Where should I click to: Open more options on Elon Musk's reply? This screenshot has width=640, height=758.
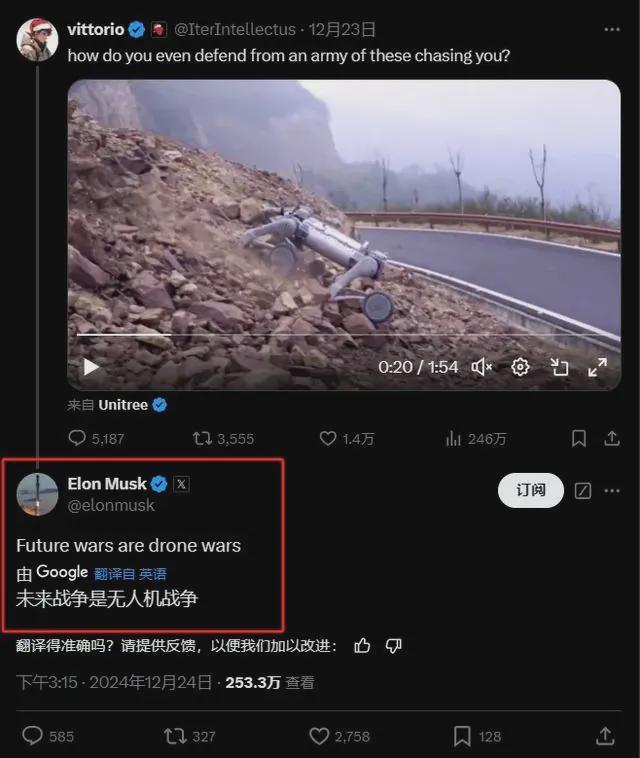(612, 491)
